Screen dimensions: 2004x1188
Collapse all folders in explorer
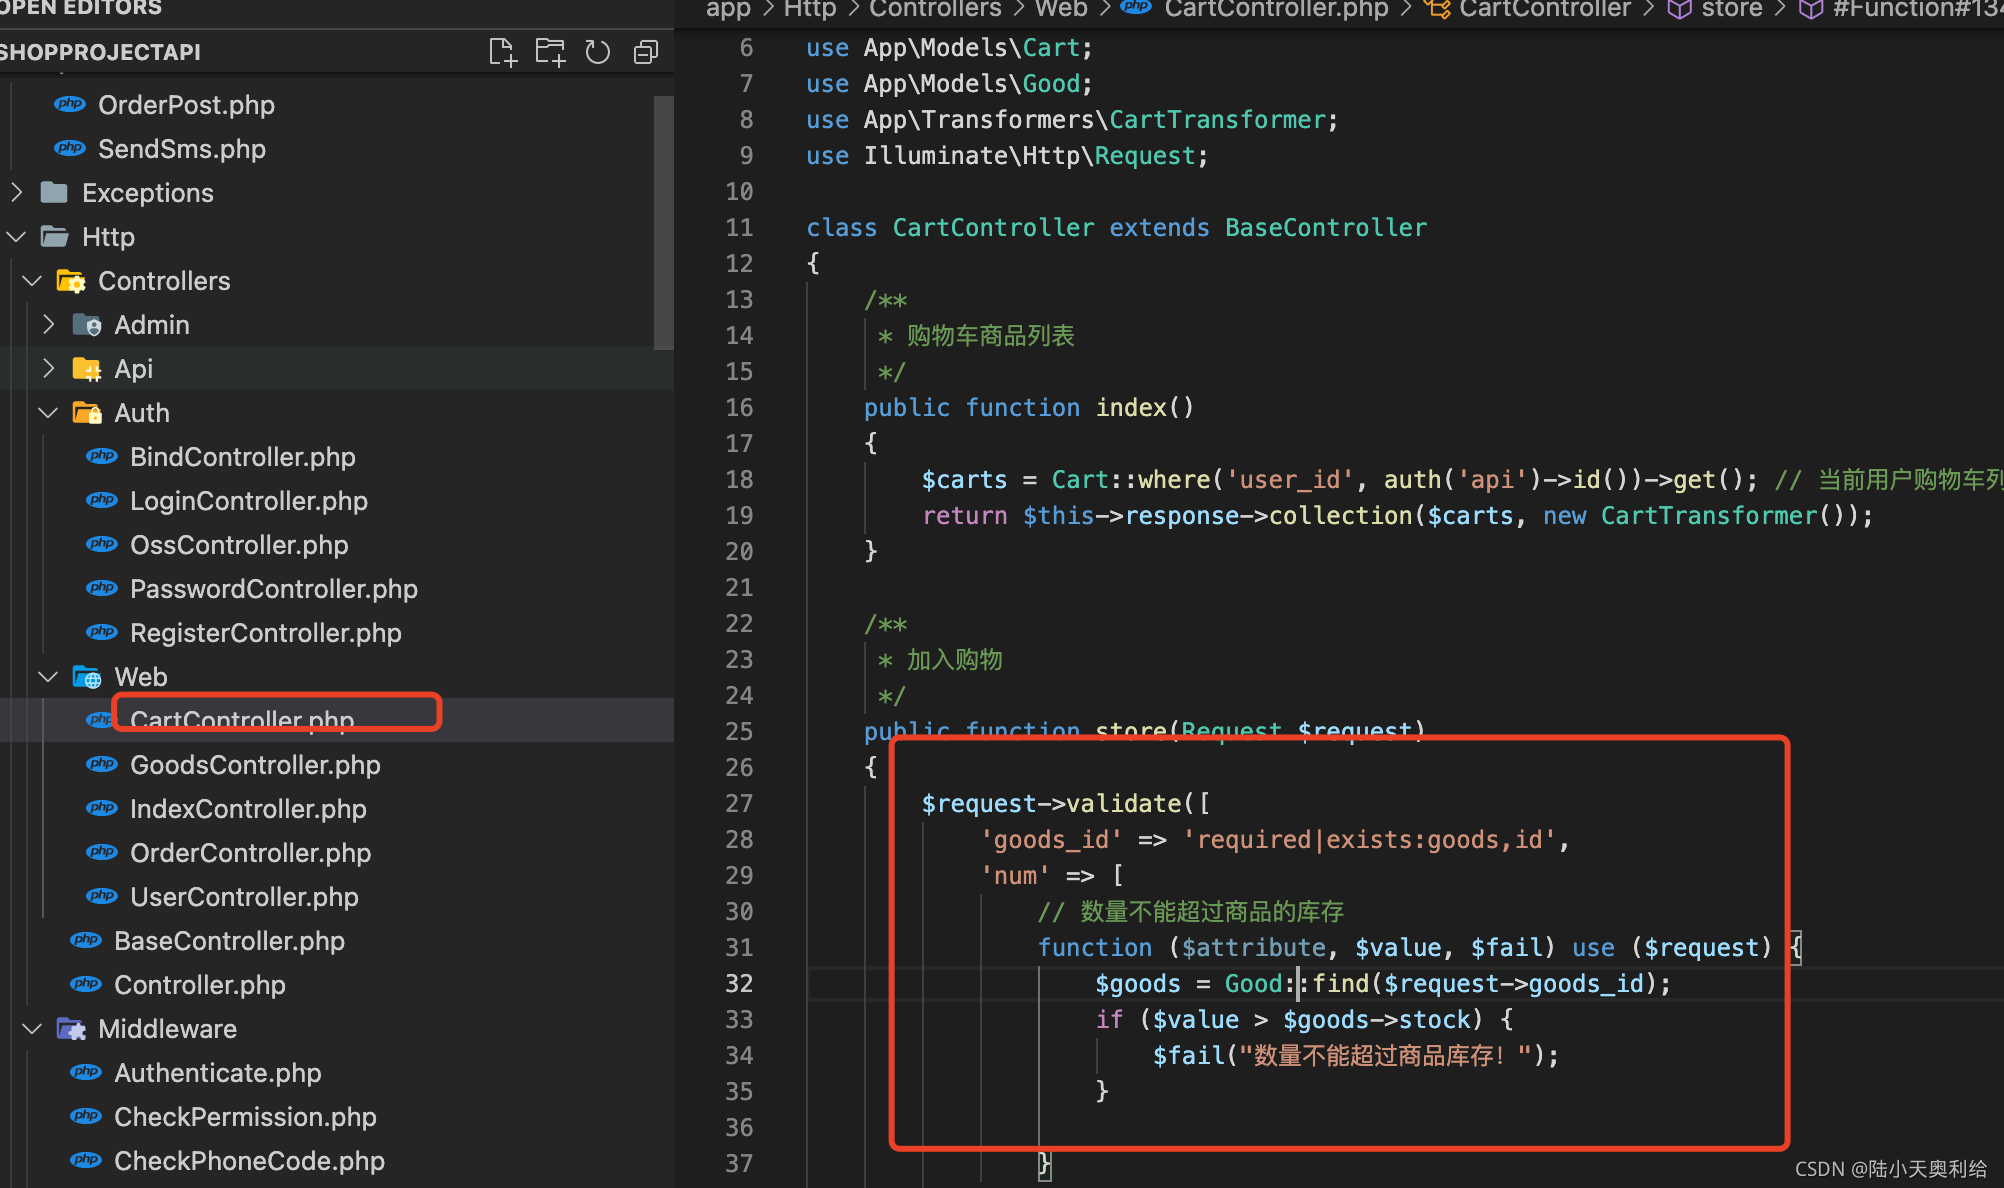[x=646, y=52]
